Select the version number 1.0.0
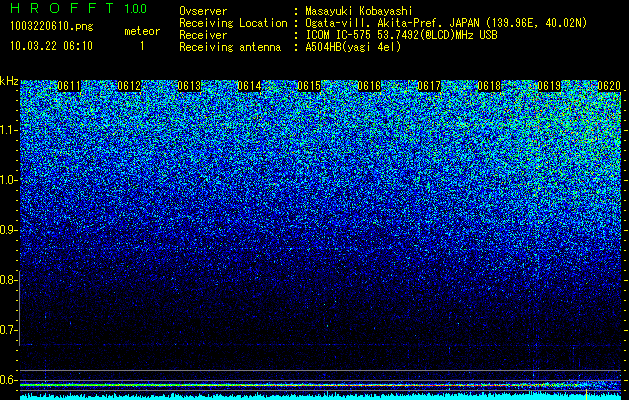The image size is (629, 400). click(x=135, y=9)
